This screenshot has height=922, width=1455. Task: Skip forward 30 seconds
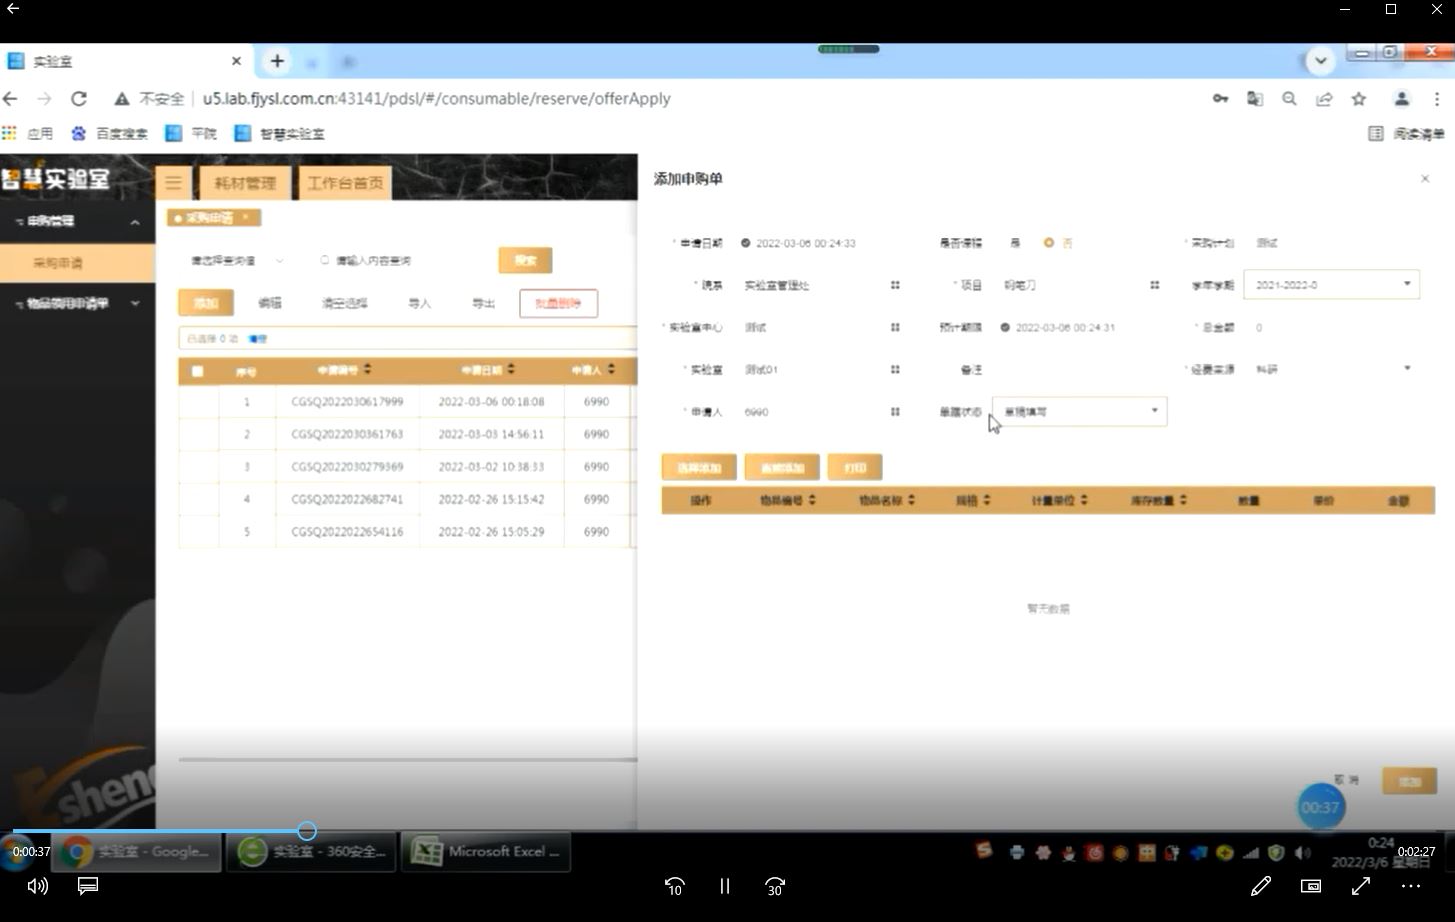click(775, 886)
